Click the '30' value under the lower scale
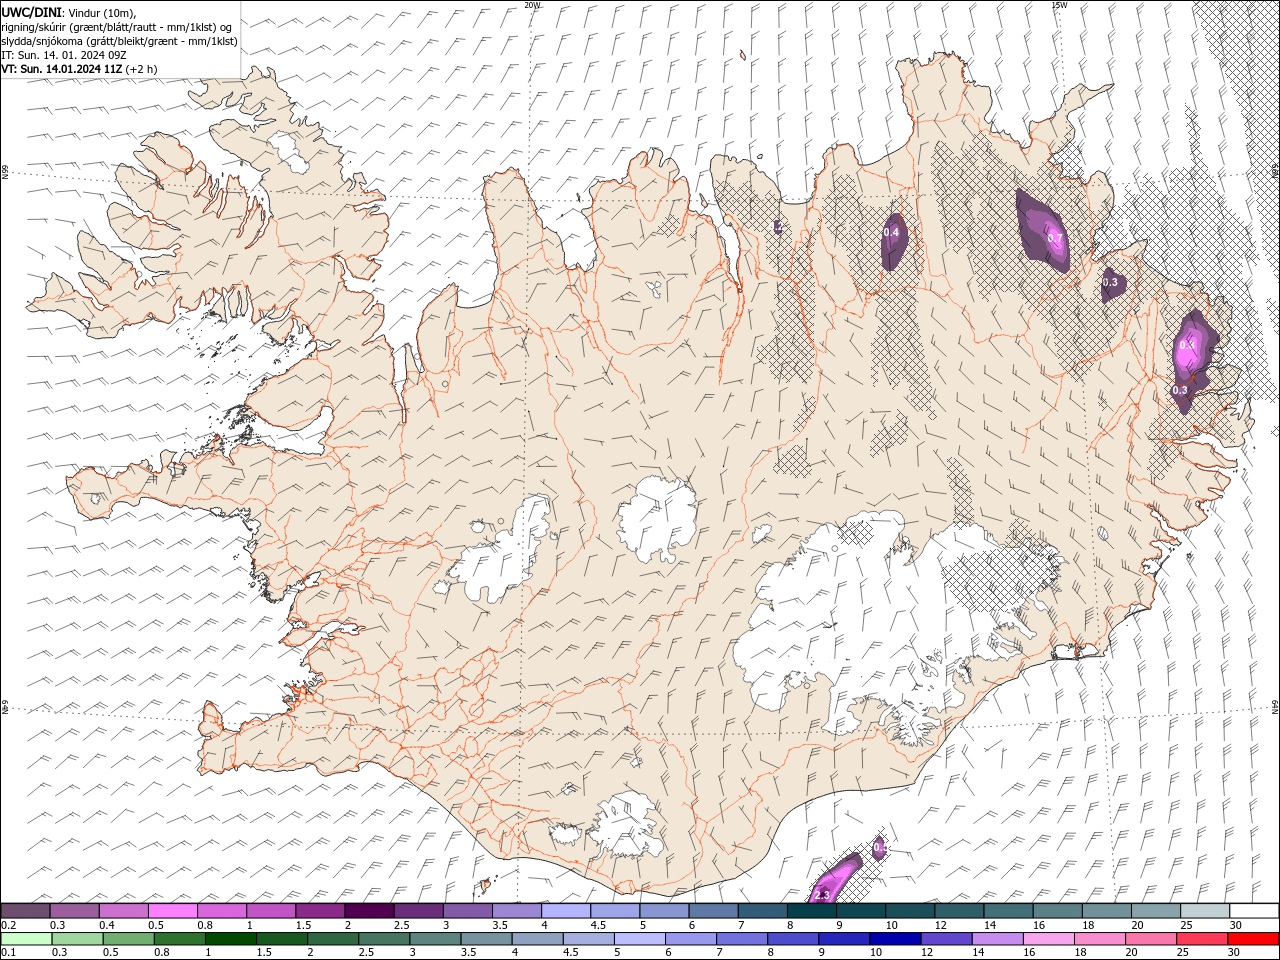 tap(1235, 953)
